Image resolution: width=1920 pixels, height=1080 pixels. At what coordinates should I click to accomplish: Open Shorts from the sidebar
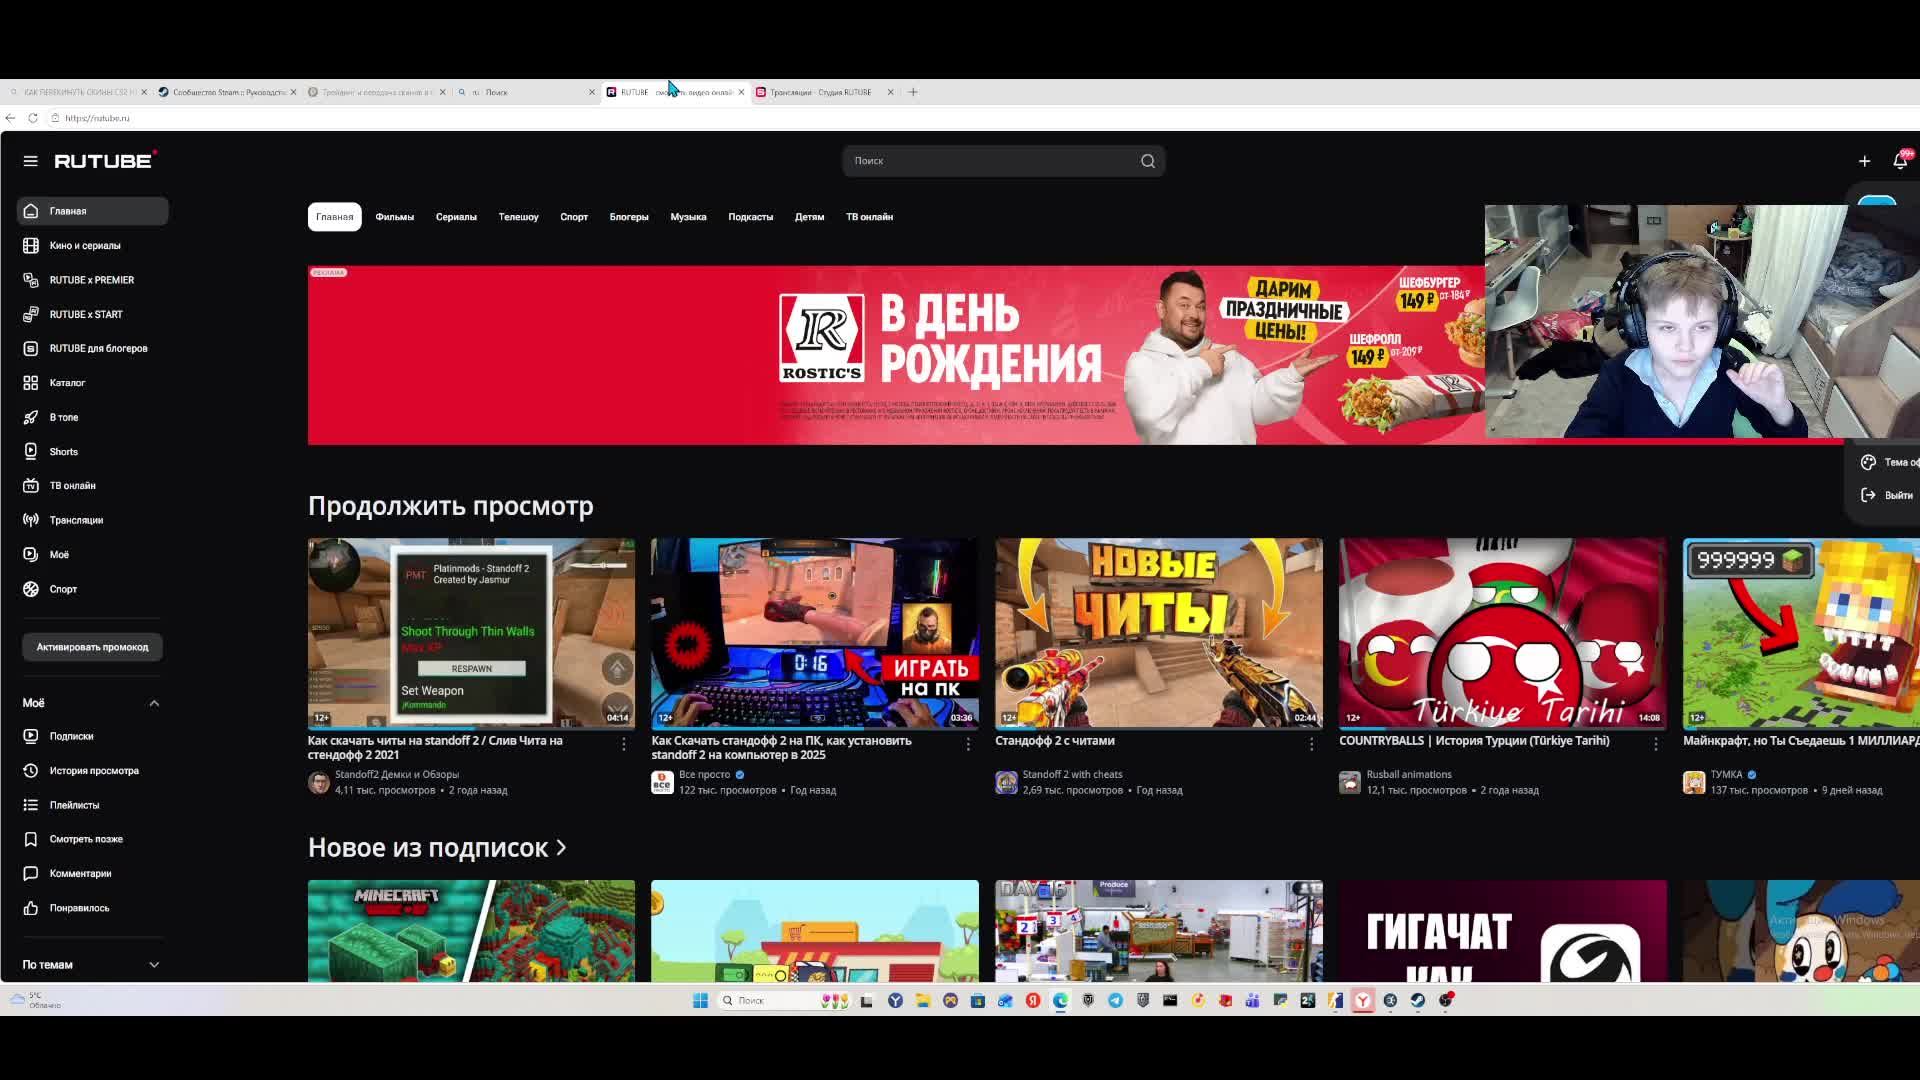click(x=63, y=451)
